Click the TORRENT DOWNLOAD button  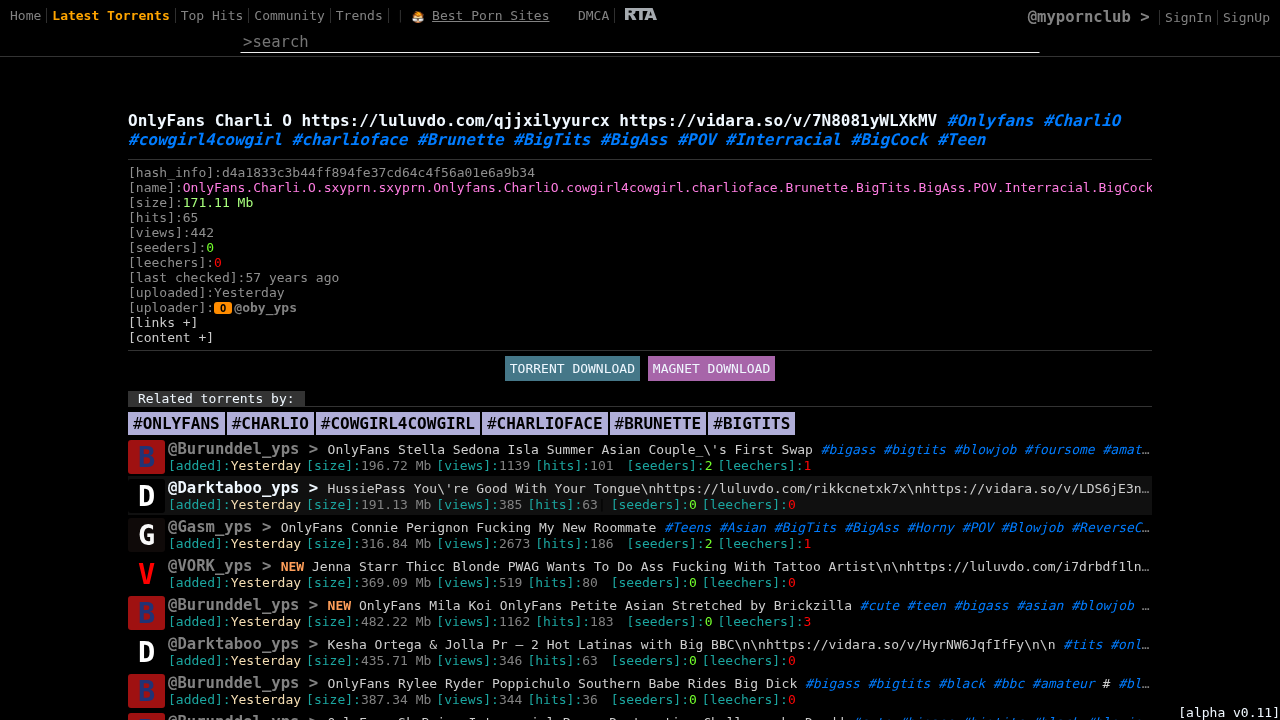point(572,369)
